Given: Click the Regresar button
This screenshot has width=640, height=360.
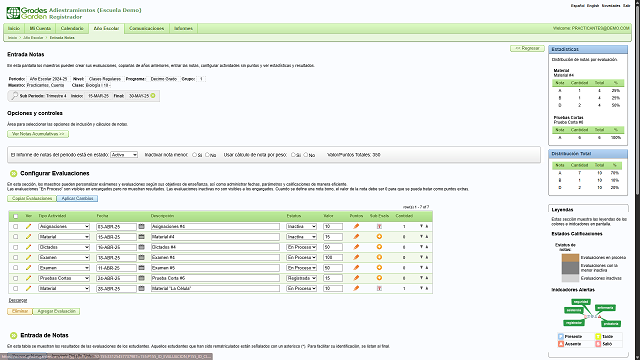Looking at the screenshot, I should [x=527, y=48].
